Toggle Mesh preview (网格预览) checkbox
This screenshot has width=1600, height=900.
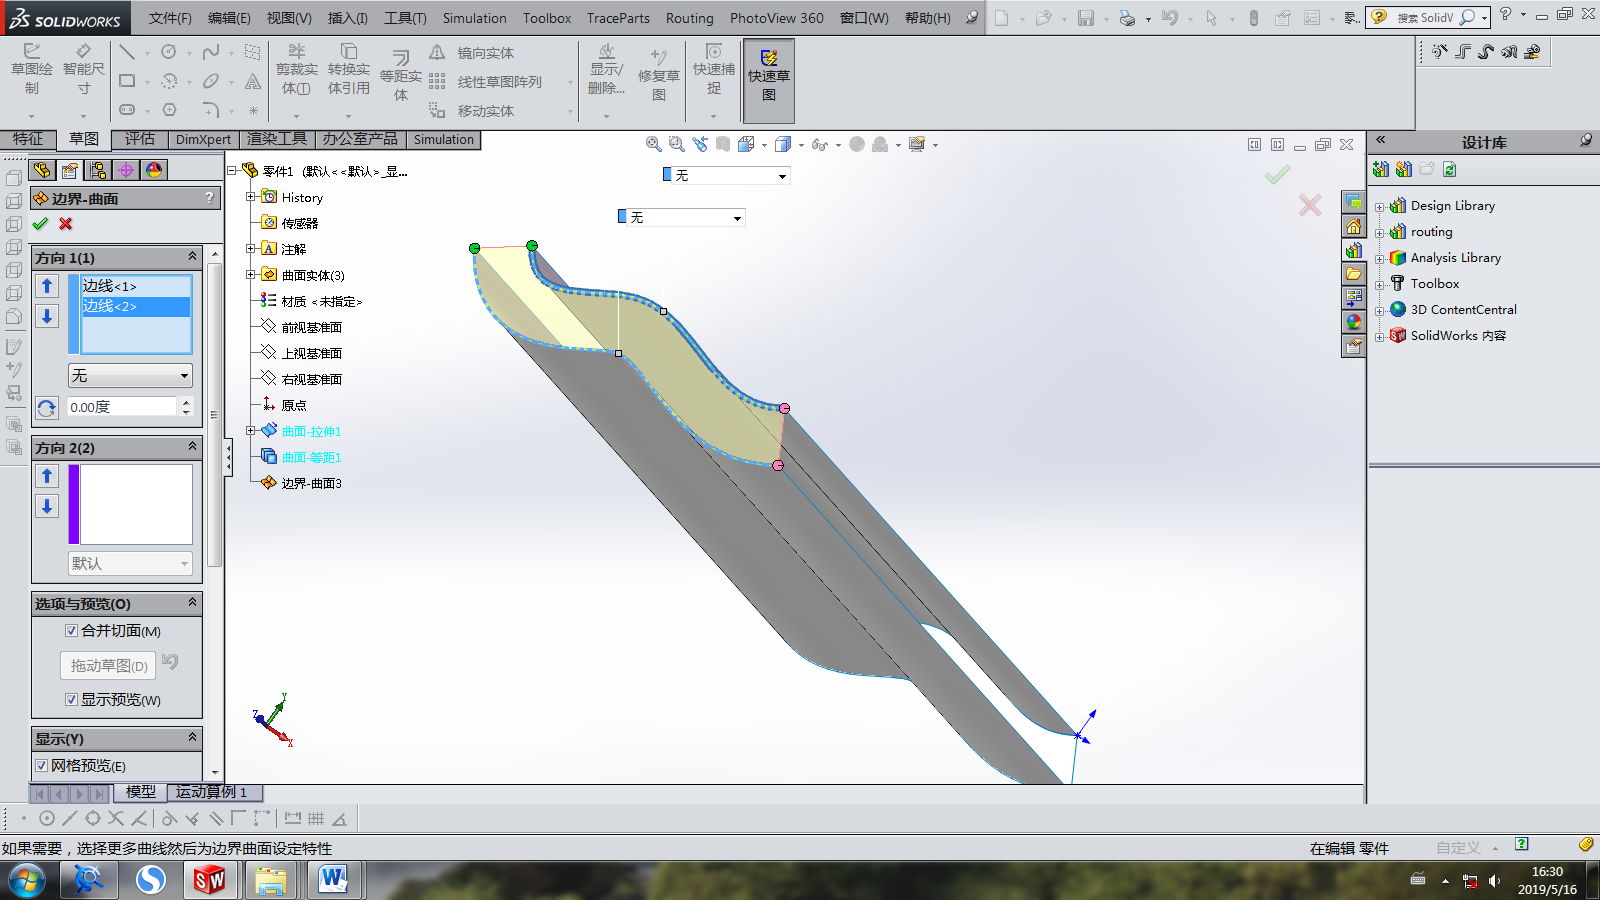click(x=42, y=766)
